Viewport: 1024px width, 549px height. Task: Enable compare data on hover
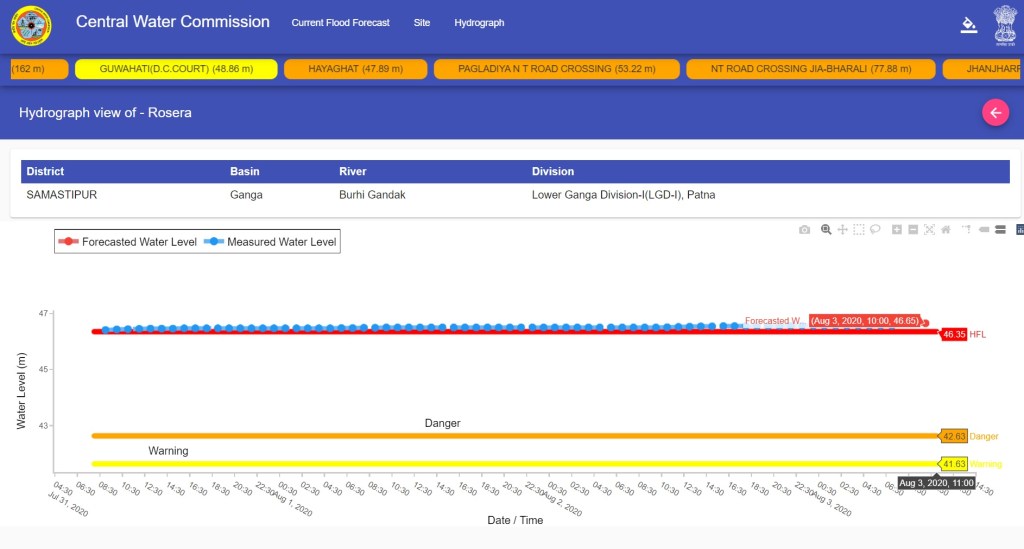[x=1000, y=230]
